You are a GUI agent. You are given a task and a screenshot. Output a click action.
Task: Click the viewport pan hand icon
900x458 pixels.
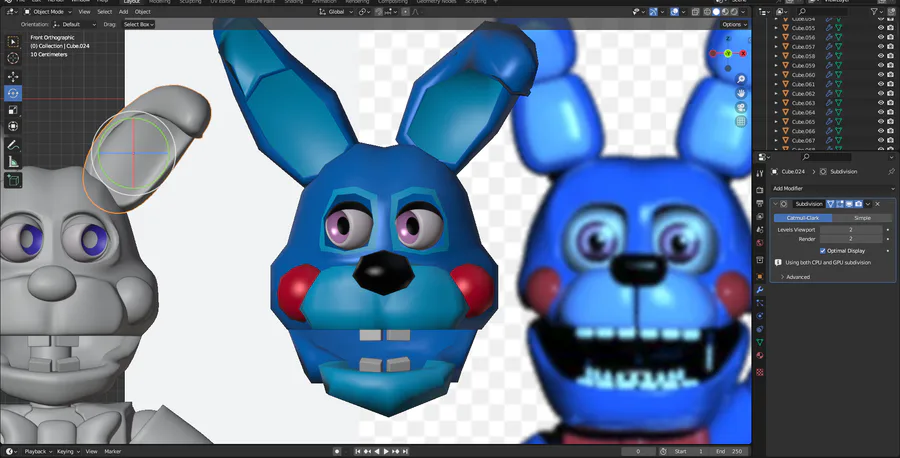[741, 93]
